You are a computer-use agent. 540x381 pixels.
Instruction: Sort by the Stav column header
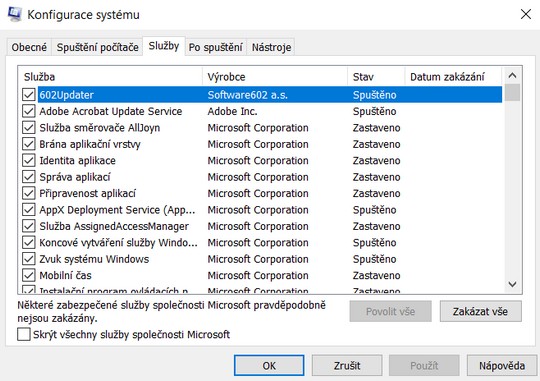[x=376, y=76]
